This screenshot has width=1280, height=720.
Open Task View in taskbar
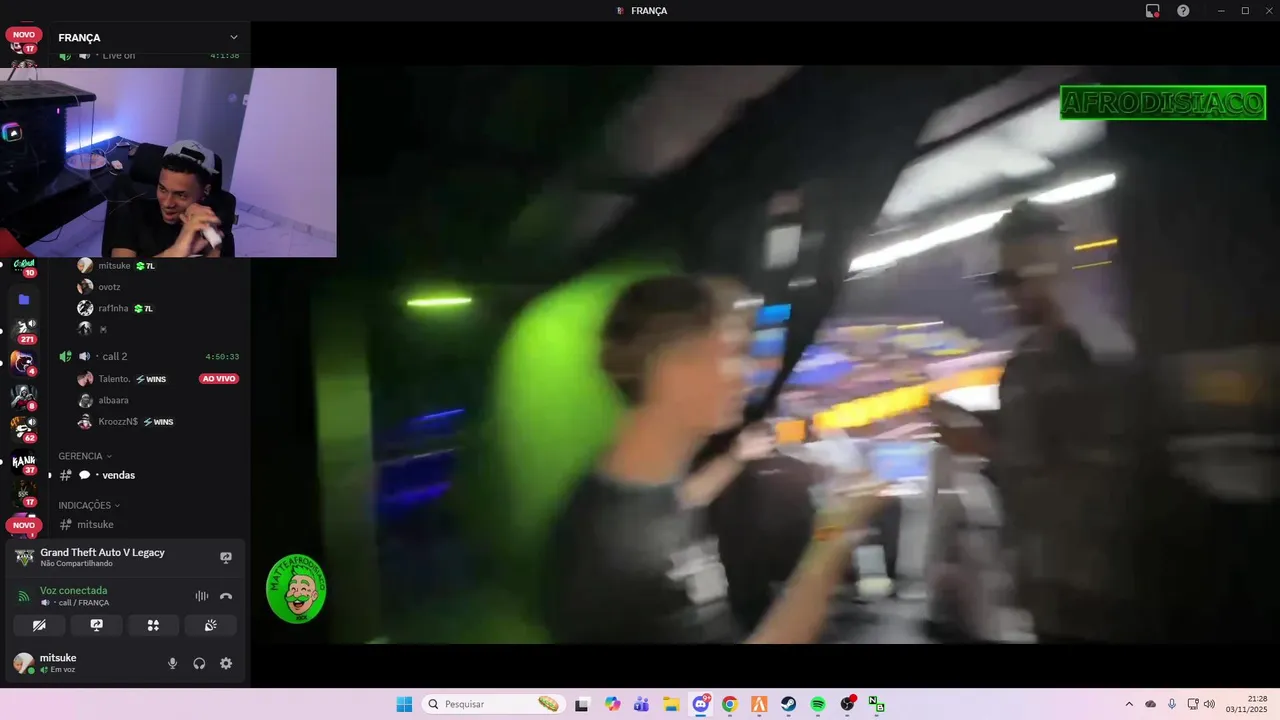point(582,704)
